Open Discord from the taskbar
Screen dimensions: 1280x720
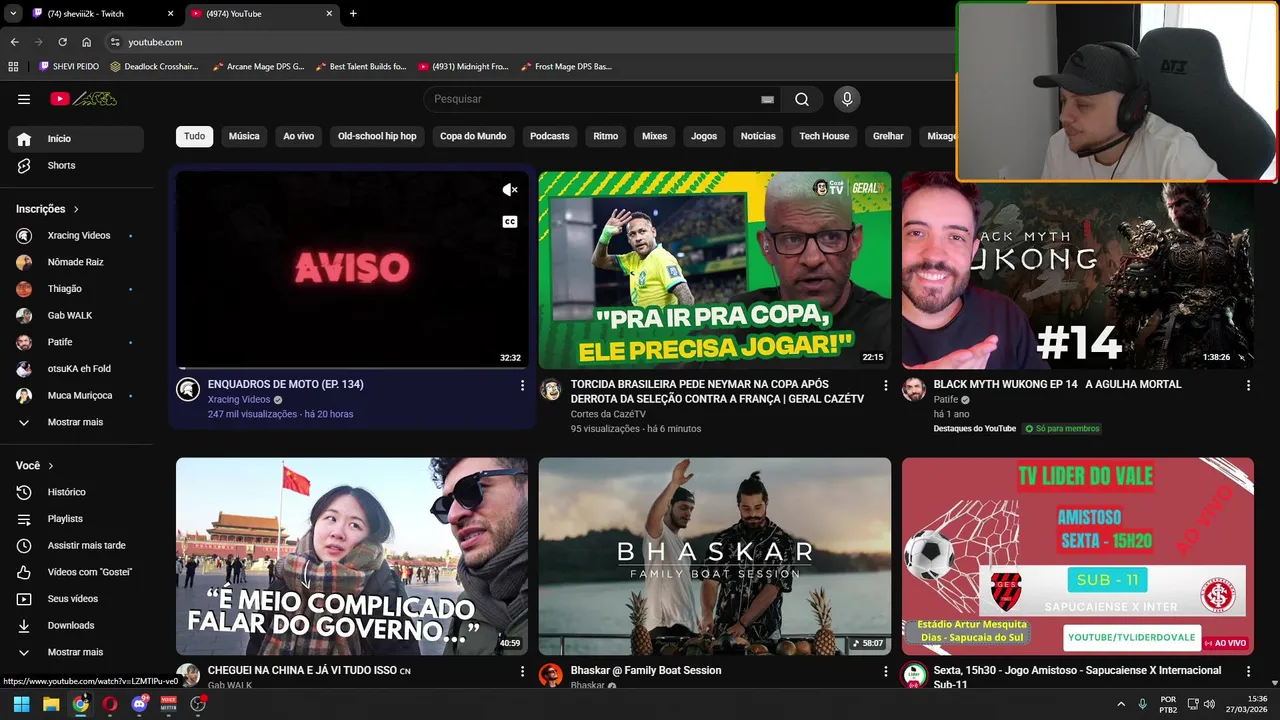(x=139, y=704)
